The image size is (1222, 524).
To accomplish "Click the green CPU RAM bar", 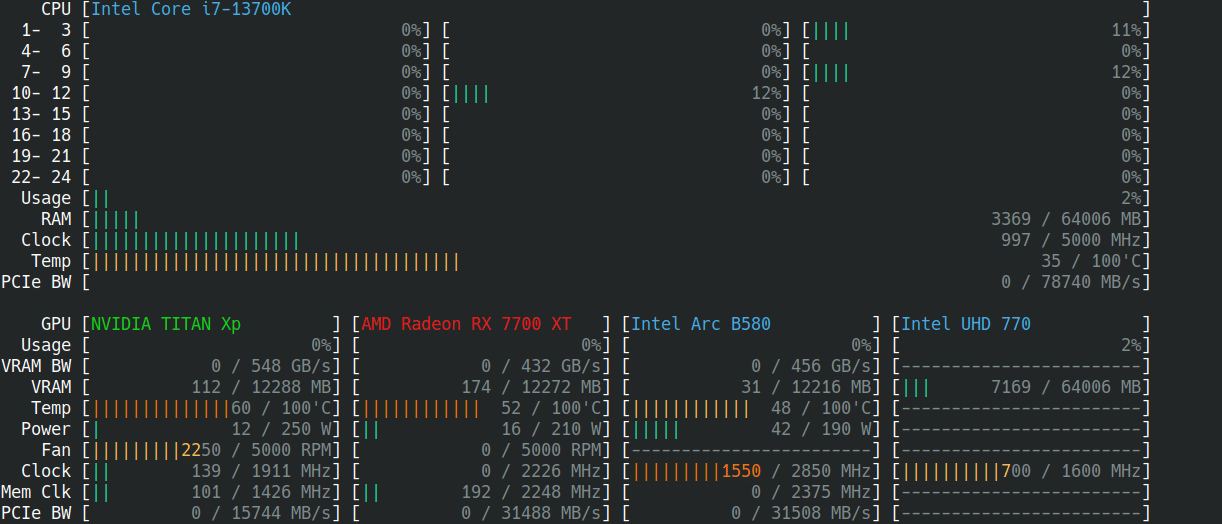I will click(116, 219).
